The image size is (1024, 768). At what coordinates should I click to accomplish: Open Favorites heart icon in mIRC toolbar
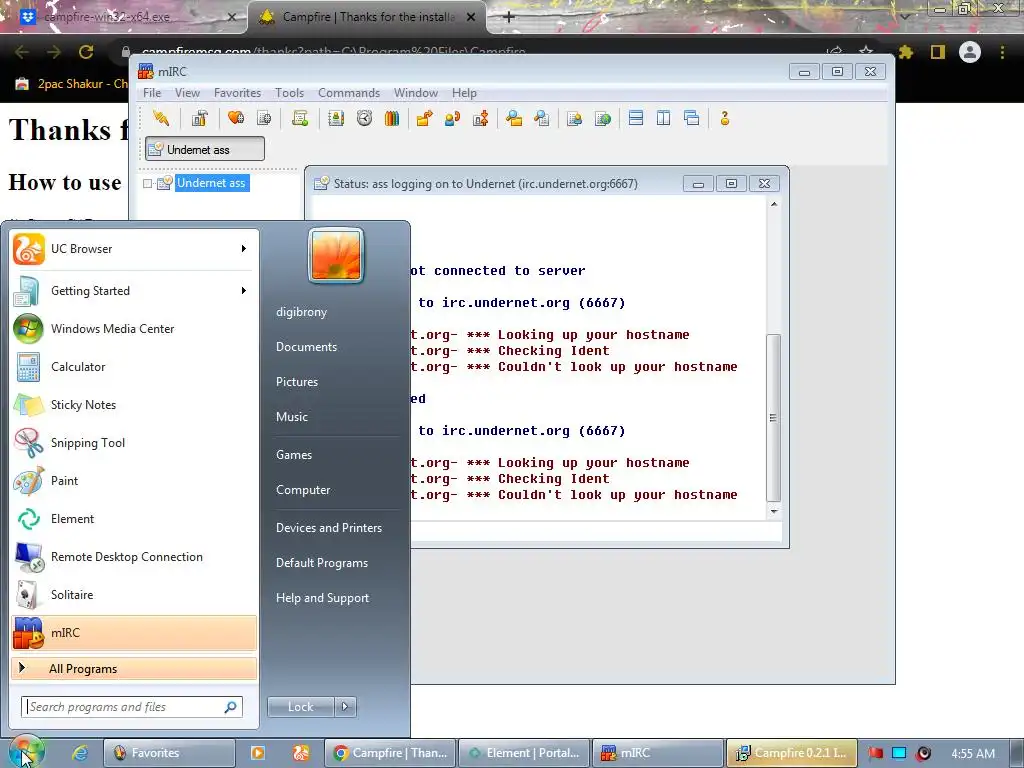pos(236,118)
